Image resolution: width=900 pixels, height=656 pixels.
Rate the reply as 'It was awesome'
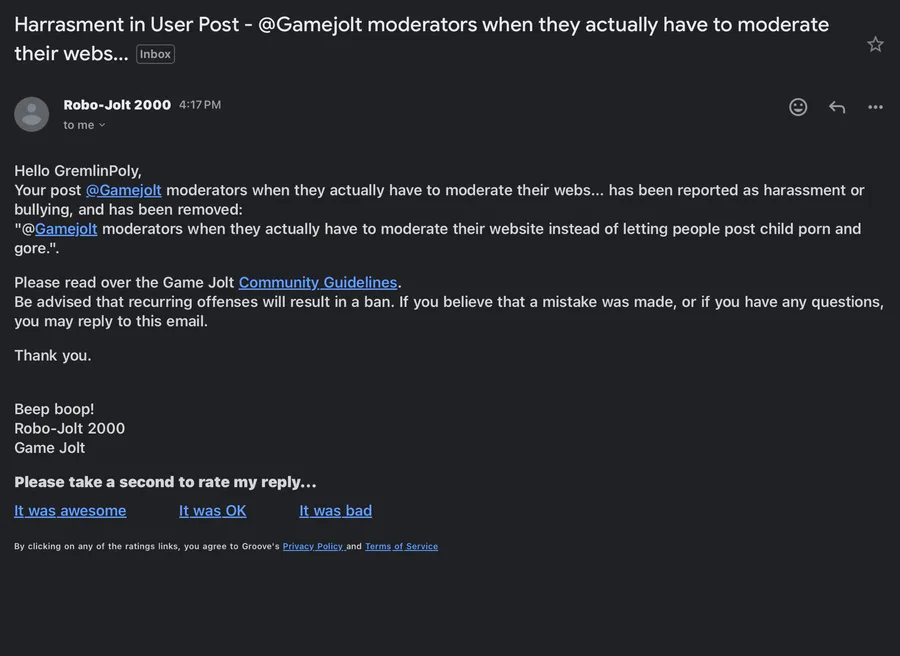point(70,510)
